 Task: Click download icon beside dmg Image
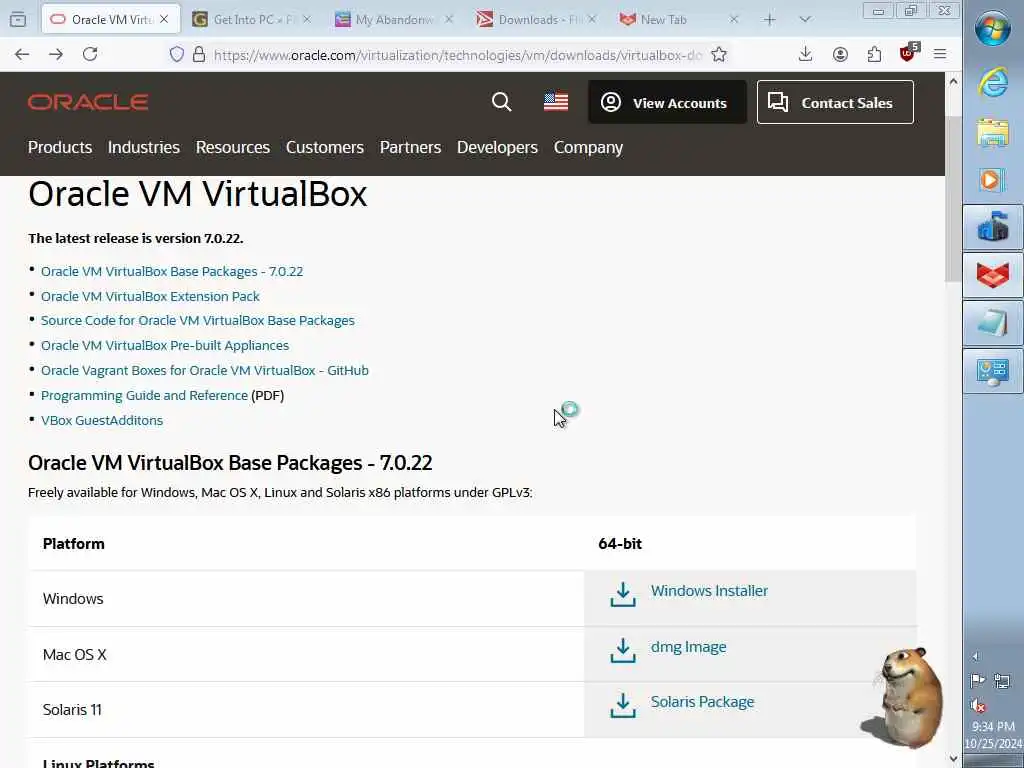(623, 650)
